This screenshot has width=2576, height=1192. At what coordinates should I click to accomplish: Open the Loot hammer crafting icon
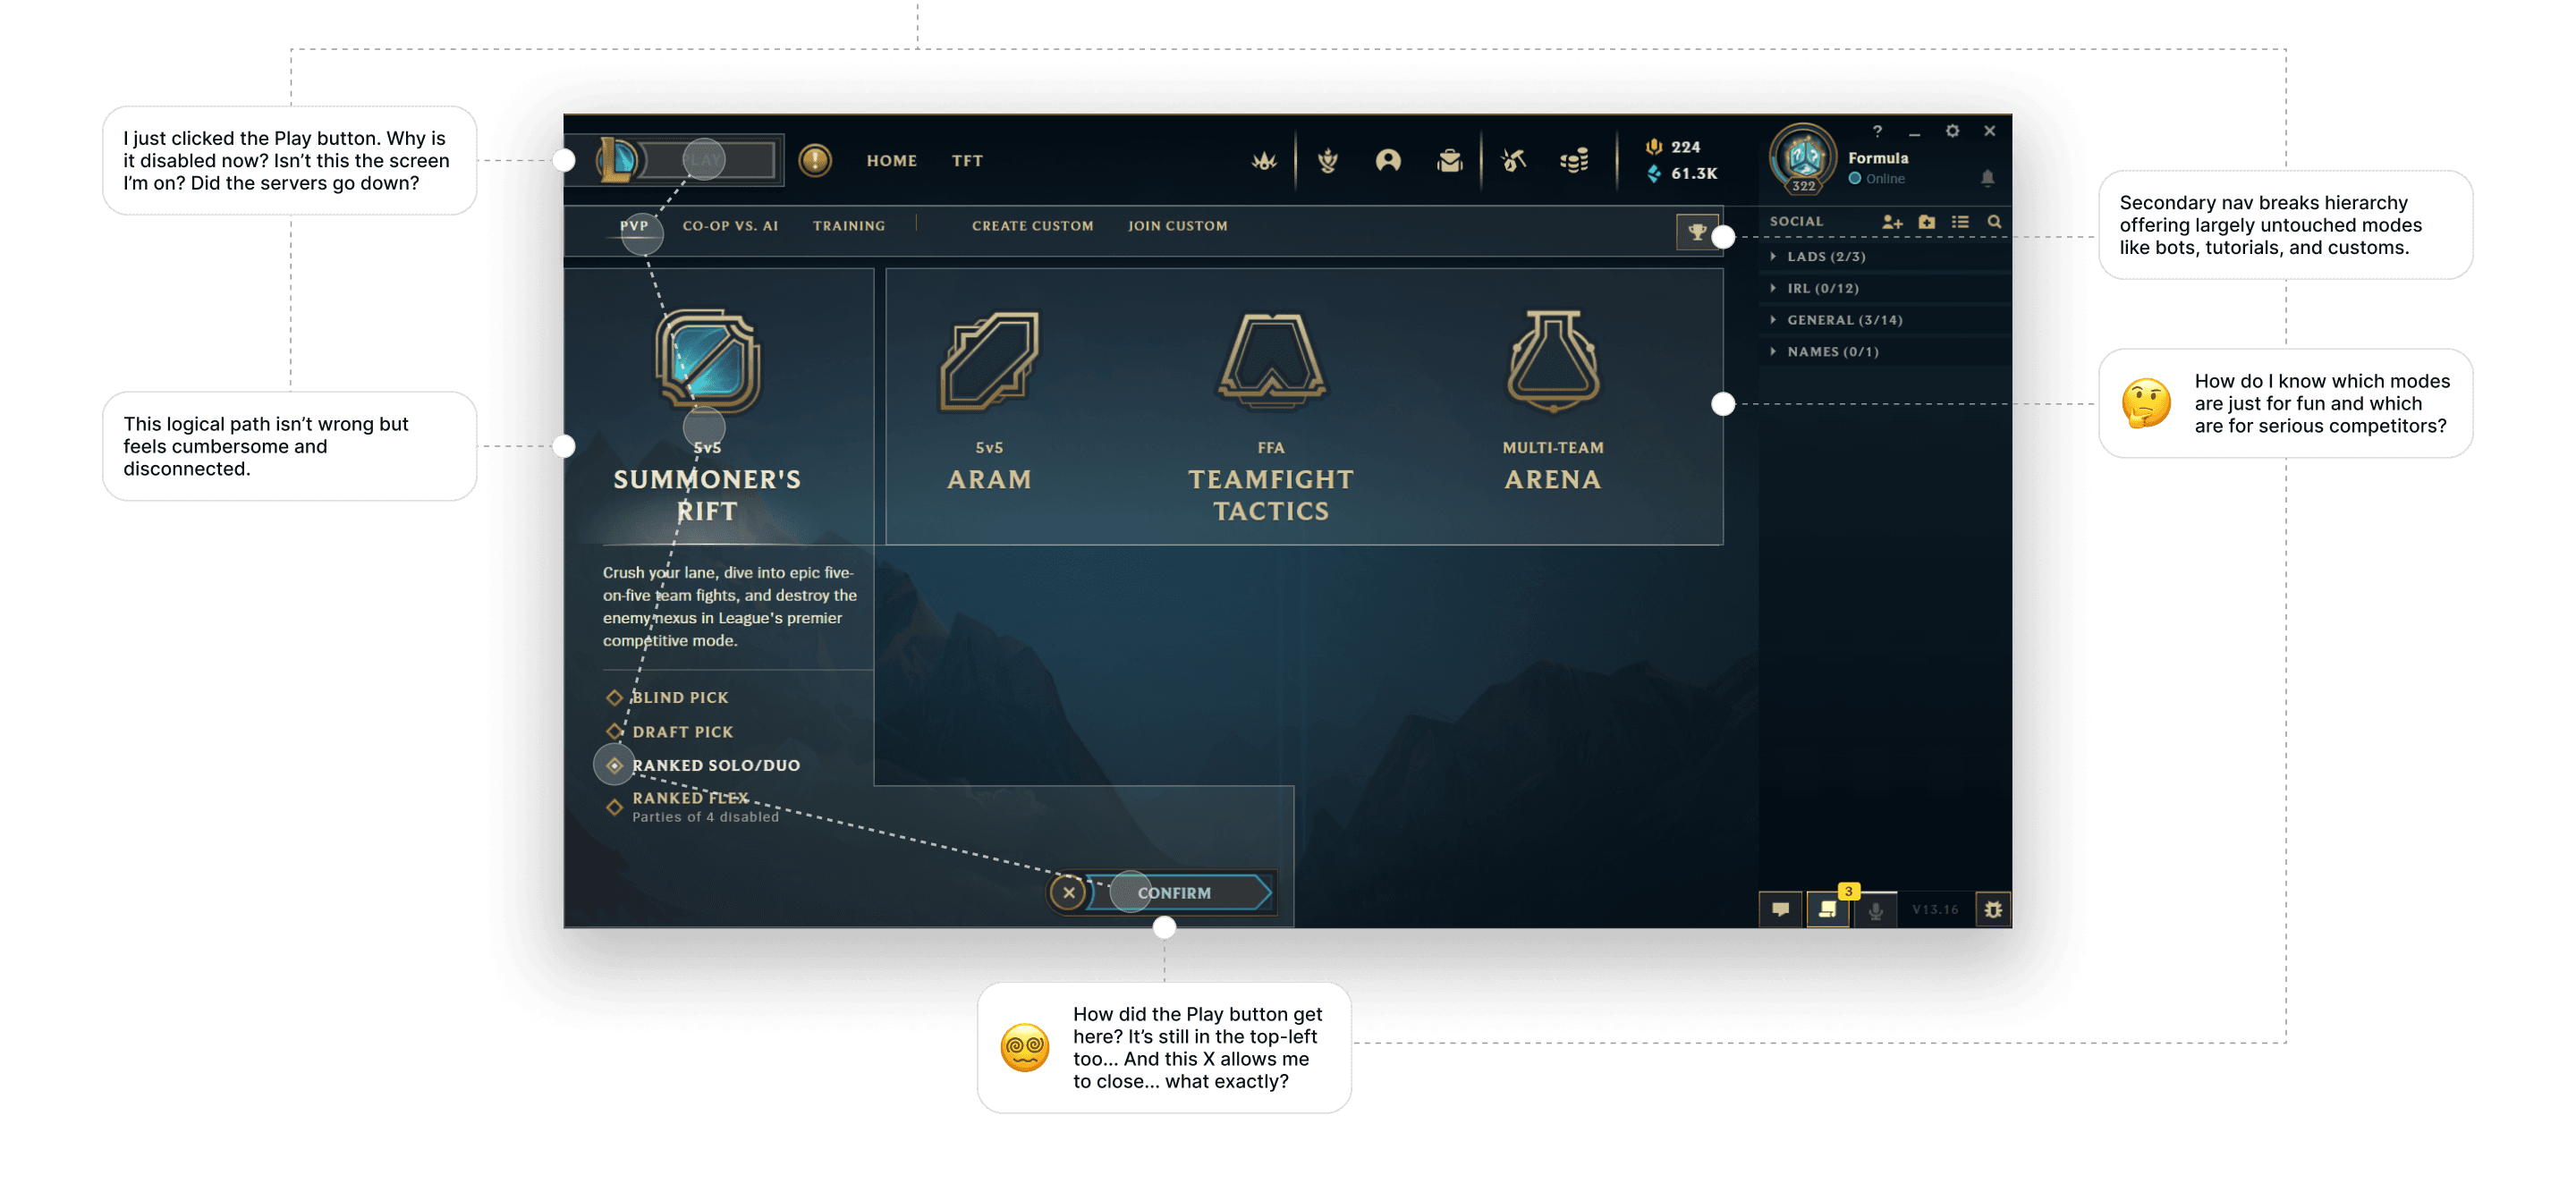point(1513,160)
